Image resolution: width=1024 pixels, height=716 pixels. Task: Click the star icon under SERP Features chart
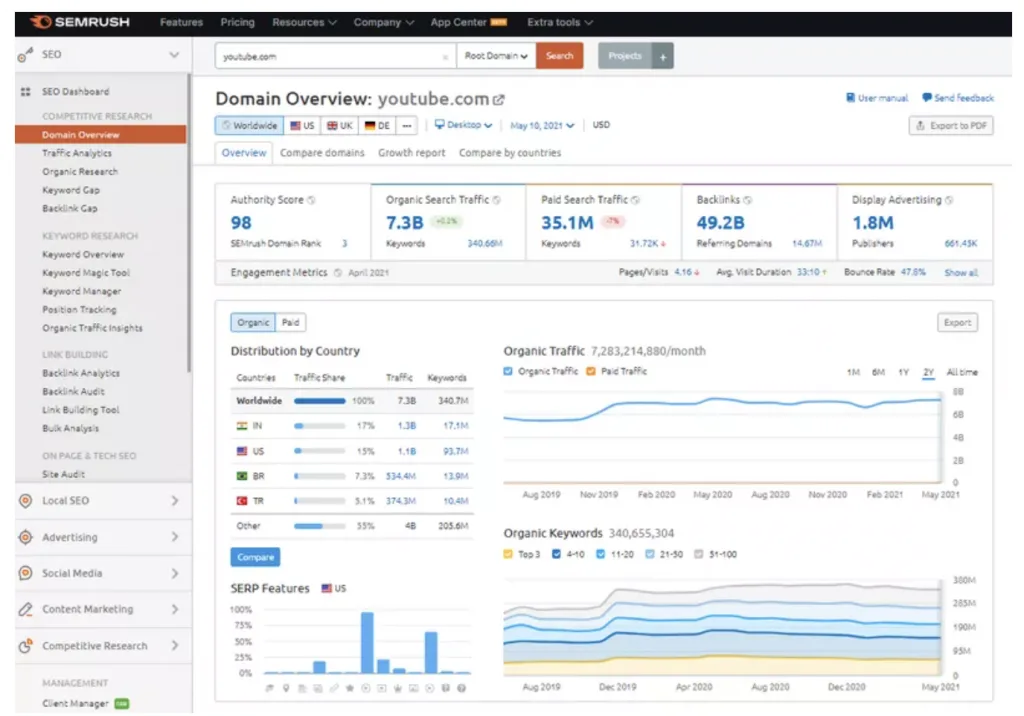point(350,689)
